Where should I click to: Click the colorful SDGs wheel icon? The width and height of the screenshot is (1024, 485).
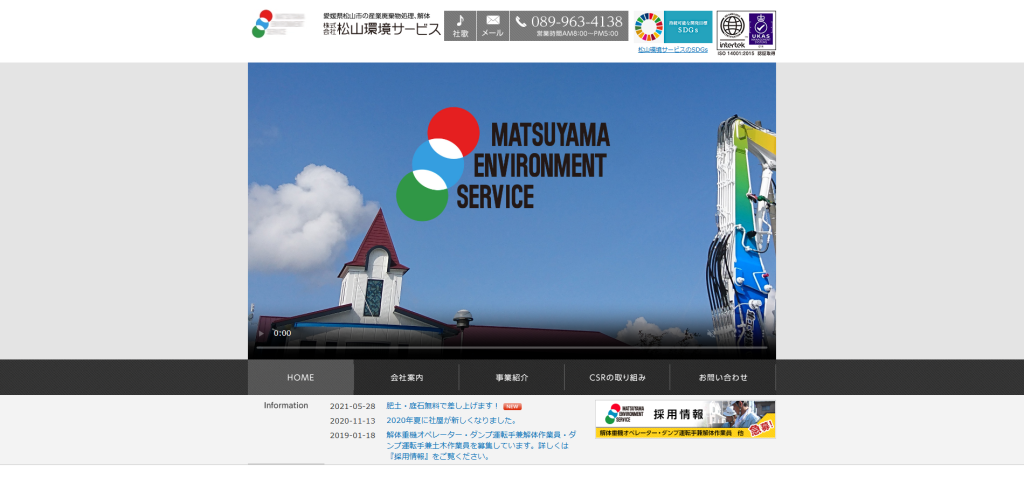pos(649,27)
